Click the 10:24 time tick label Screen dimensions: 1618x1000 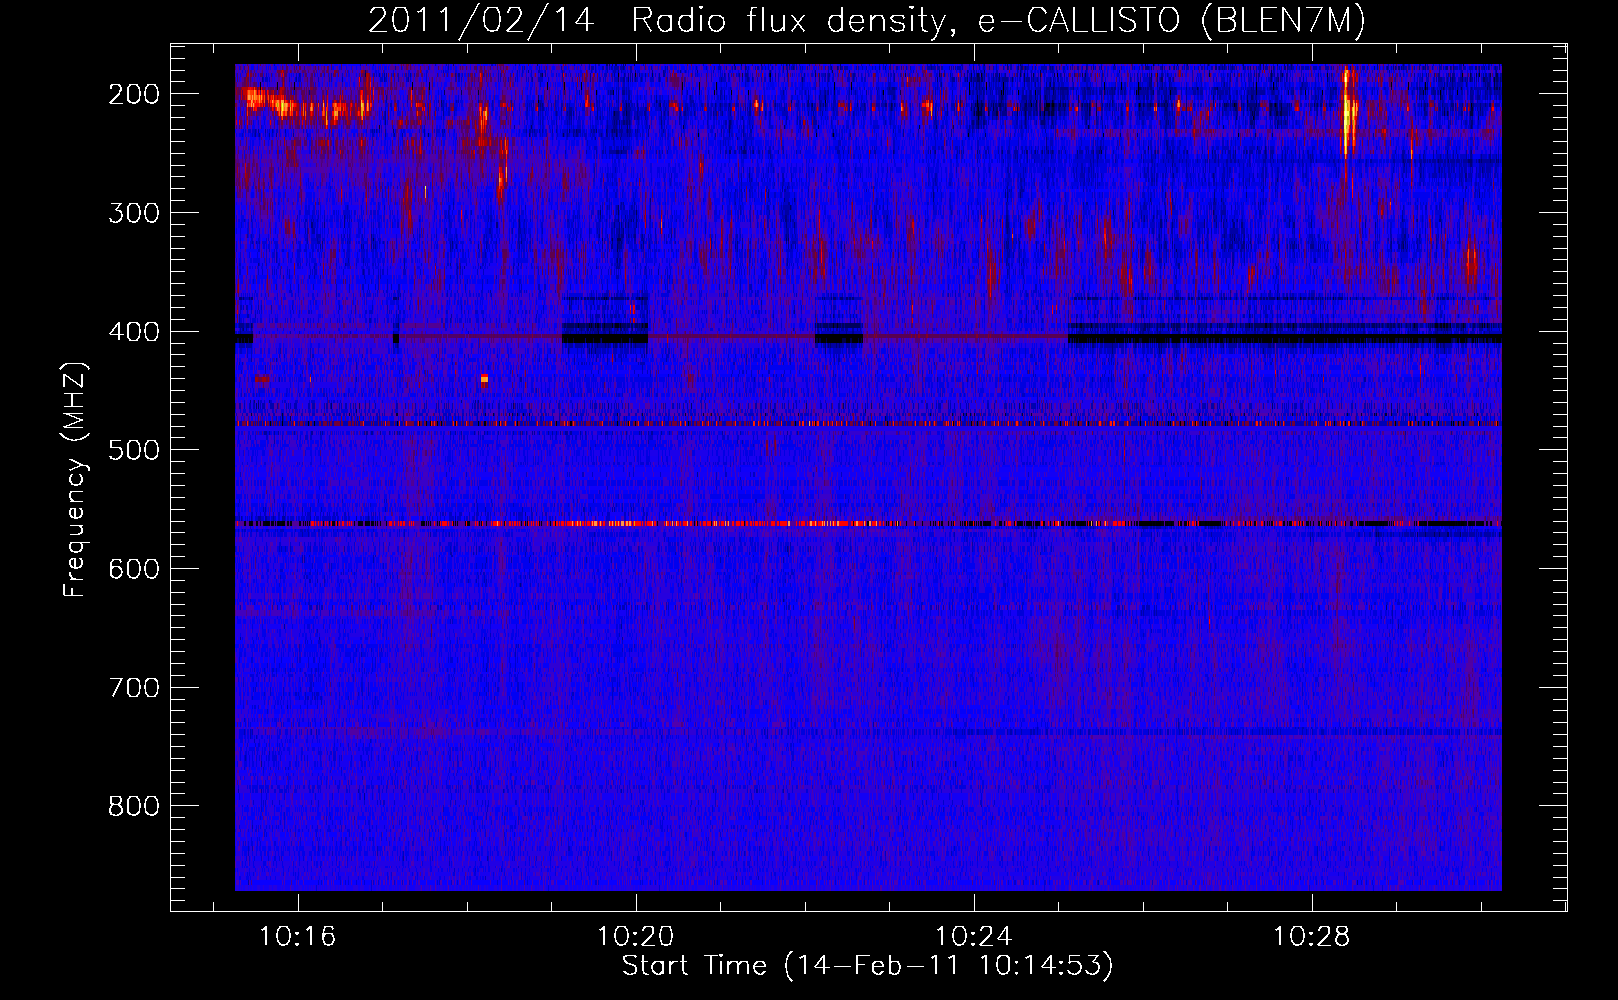pyautogui.click(x=973, y=937)
